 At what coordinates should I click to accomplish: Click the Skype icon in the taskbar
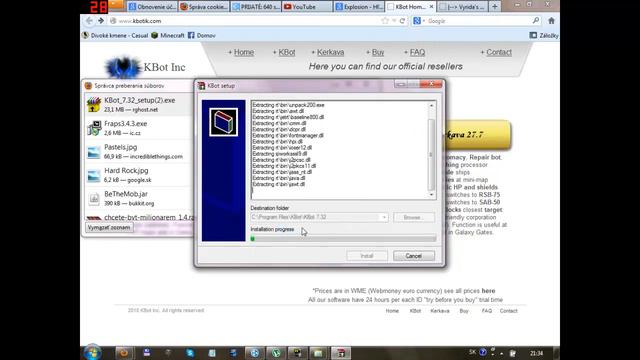(190, 353)
